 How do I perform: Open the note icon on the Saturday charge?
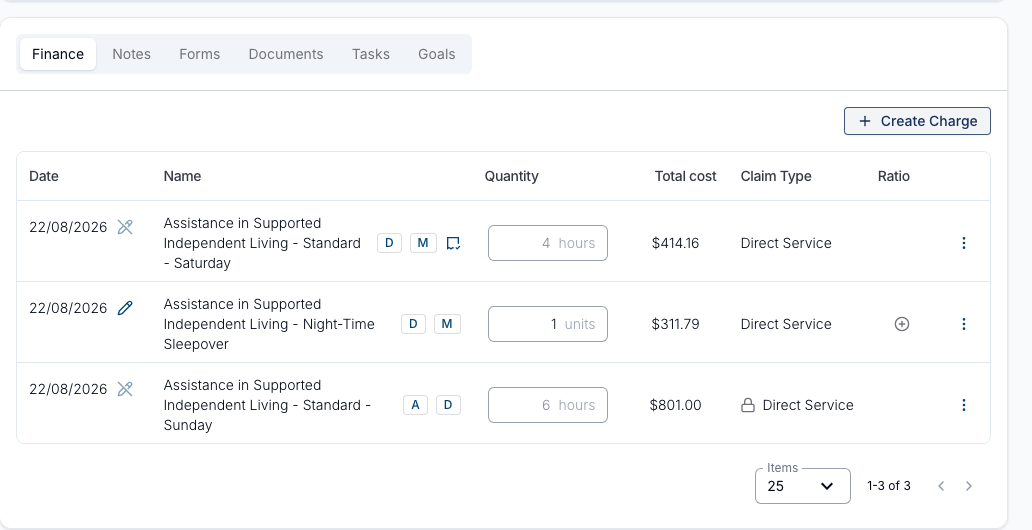pos(453,244)
